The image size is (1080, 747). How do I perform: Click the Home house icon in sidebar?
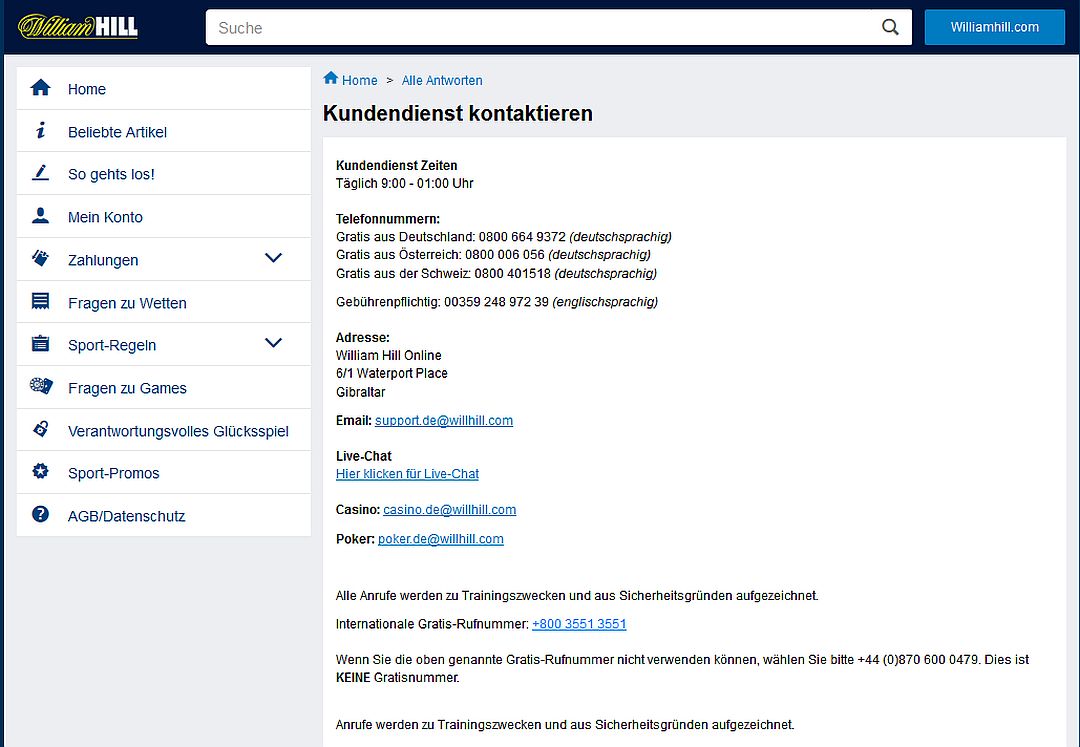(41, 87)
